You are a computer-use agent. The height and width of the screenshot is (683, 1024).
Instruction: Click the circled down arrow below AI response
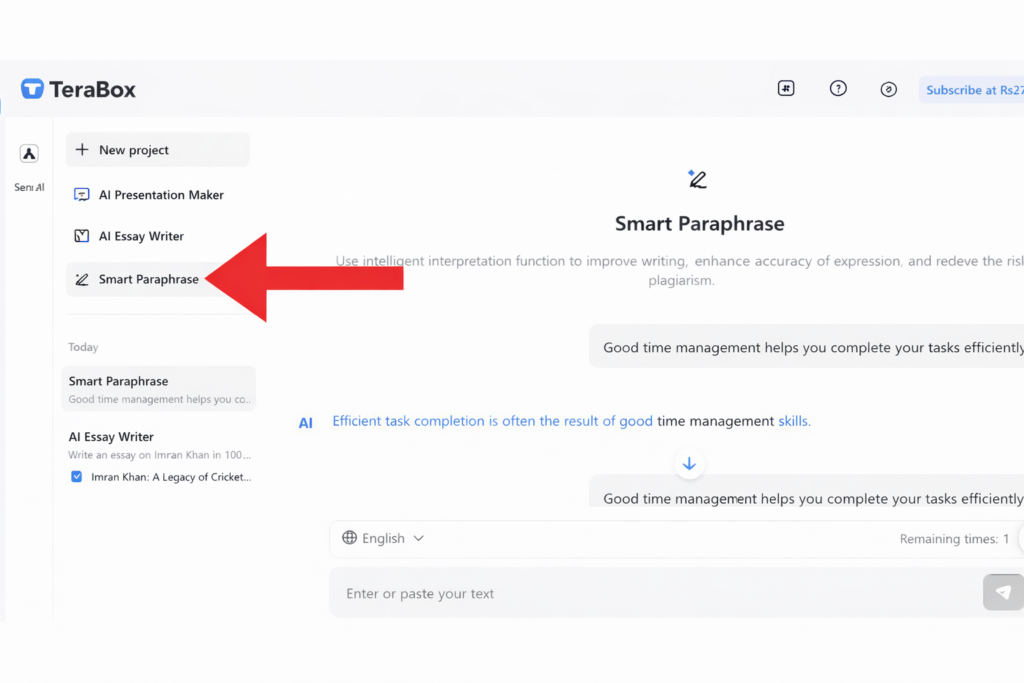[x=689, y=464]
